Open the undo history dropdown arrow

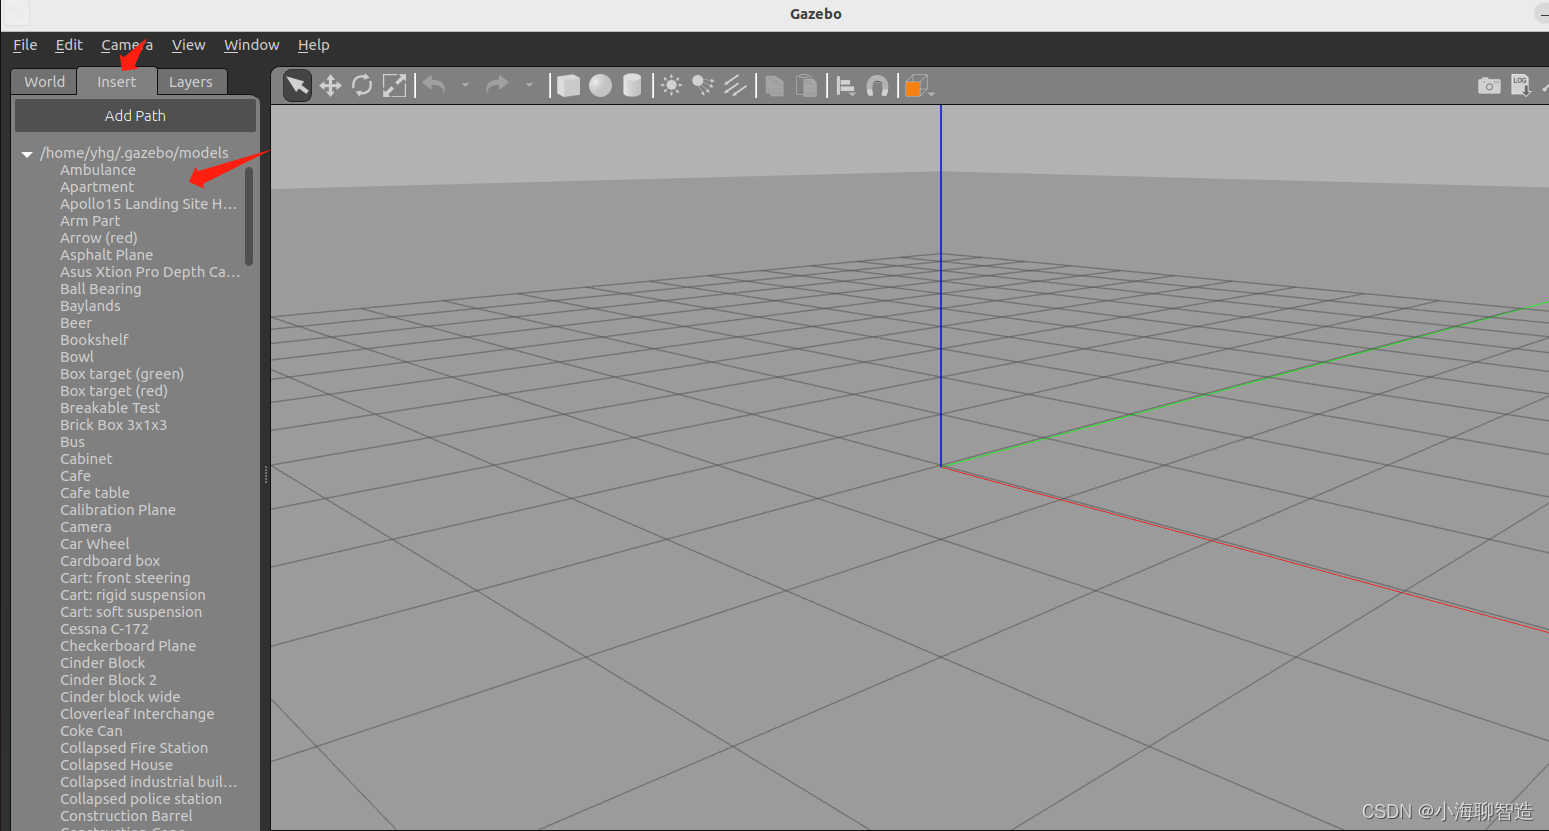[x=465, y=86]
